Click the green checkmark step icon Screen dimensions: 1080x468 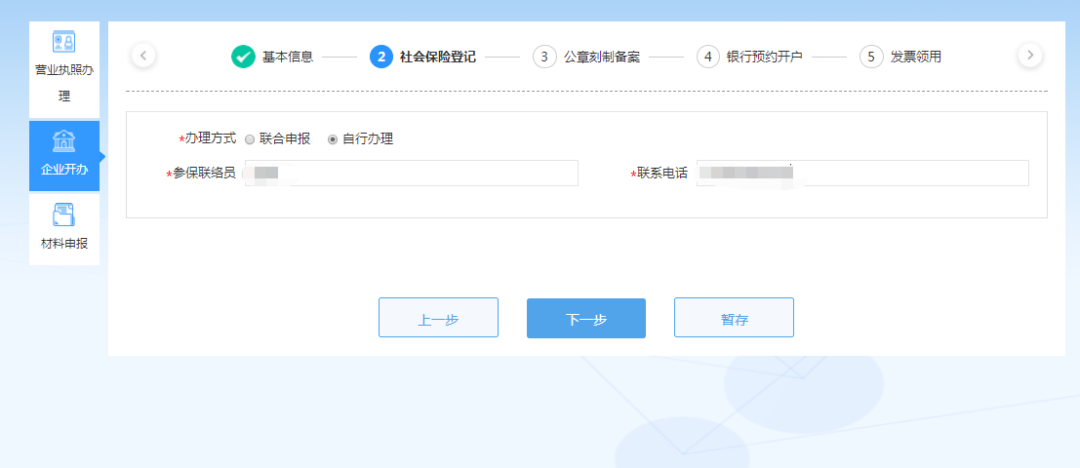(x=243, y=57)
